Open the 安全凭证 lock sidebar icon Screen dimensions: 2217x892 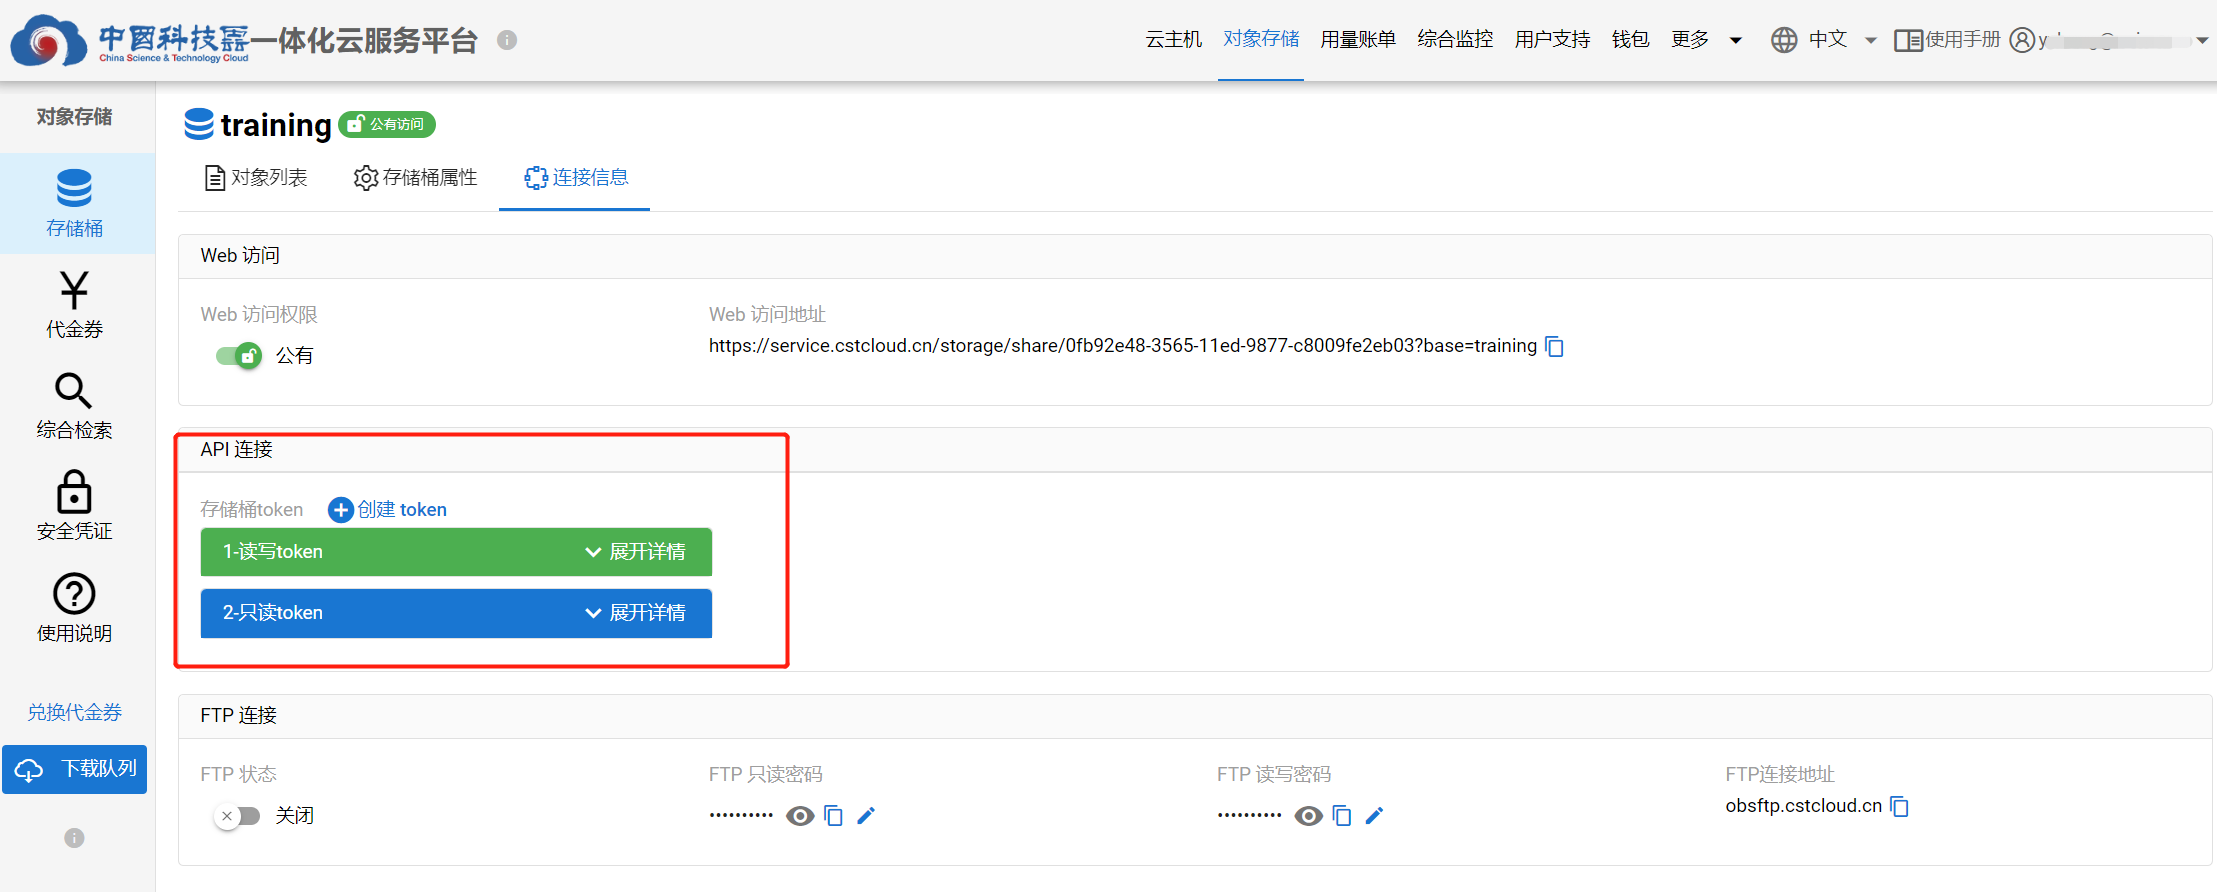(74, 492)
